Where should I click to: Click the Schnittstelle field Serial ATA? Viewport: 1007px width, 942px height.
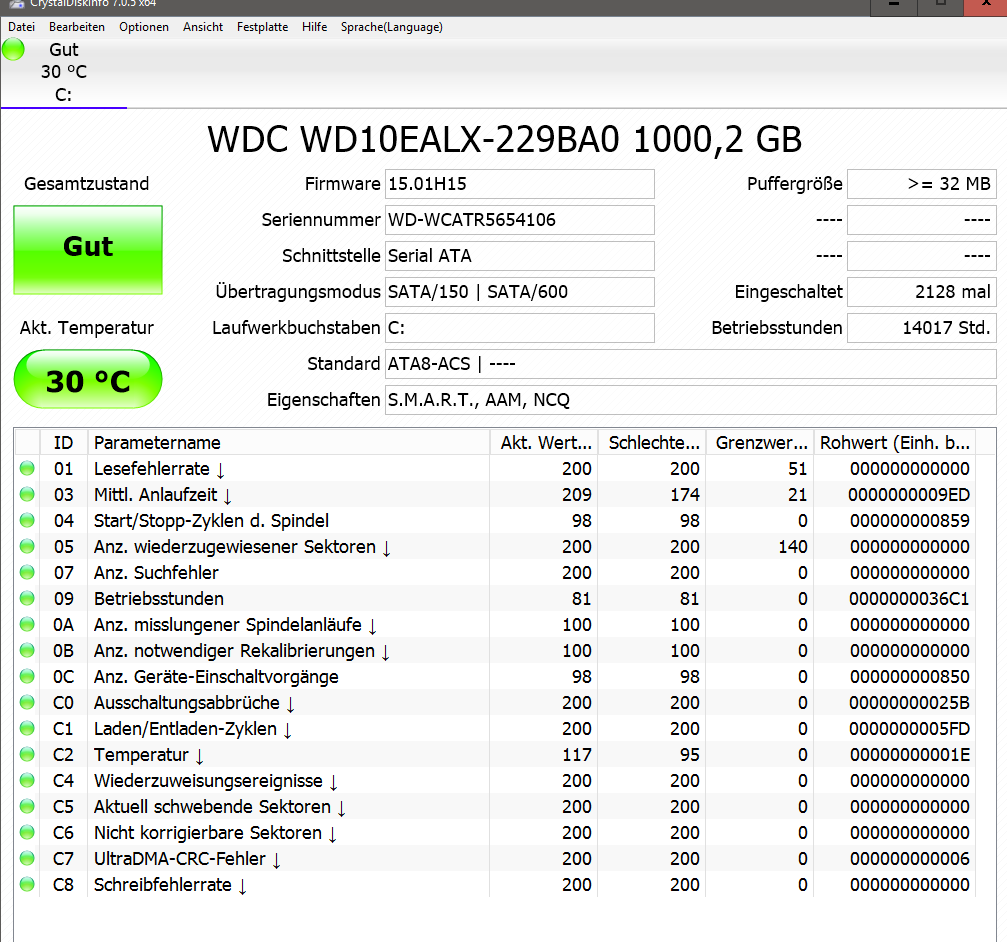(520, 256)
